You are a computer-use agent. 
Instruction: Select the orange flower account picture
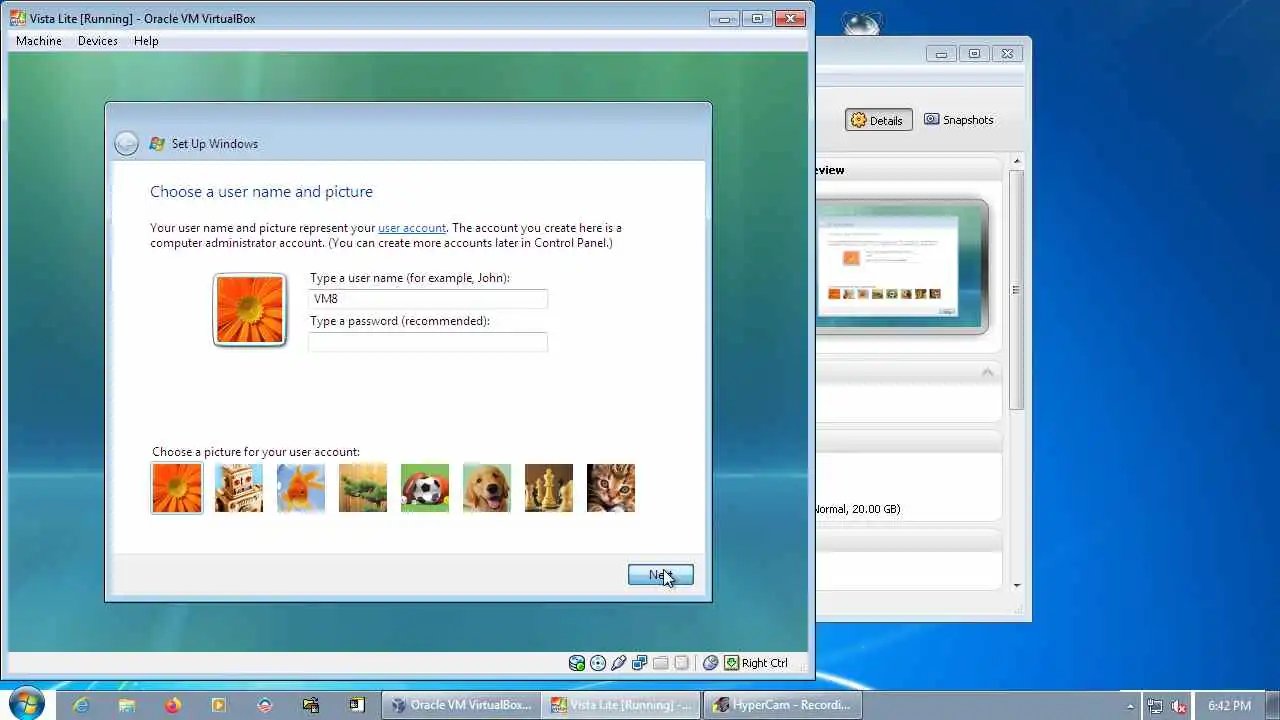point(177,488)
